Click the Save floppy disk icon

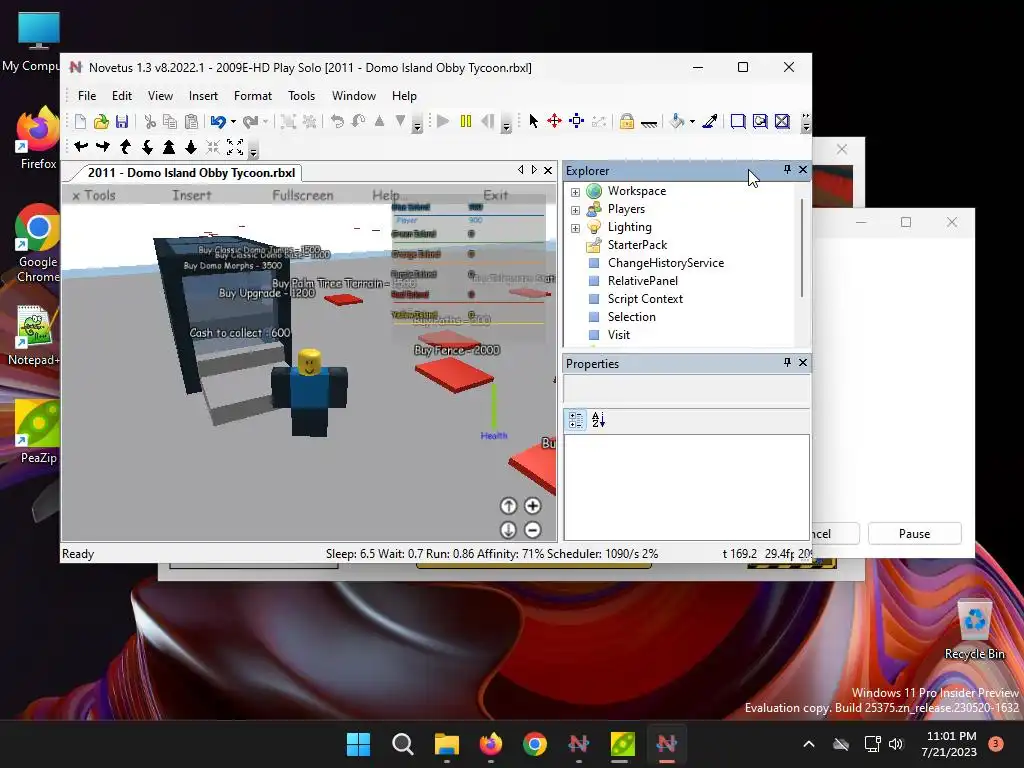(122, 121)
